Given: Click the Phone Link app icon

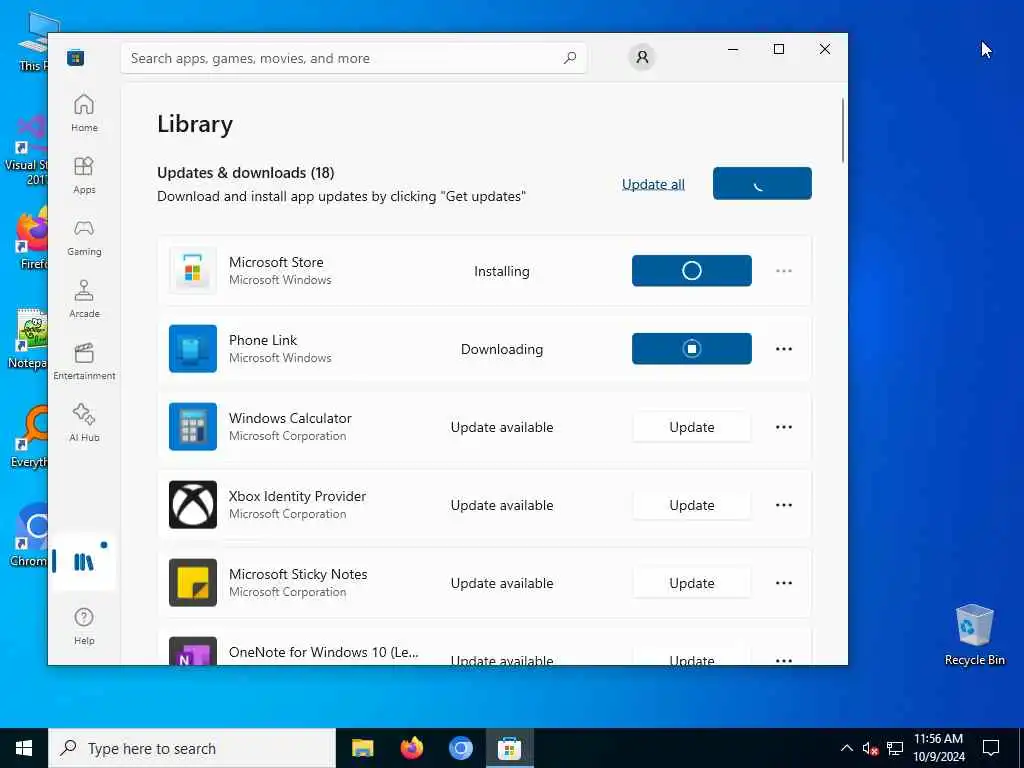Looking at the screenshot, I should (193, 349).
